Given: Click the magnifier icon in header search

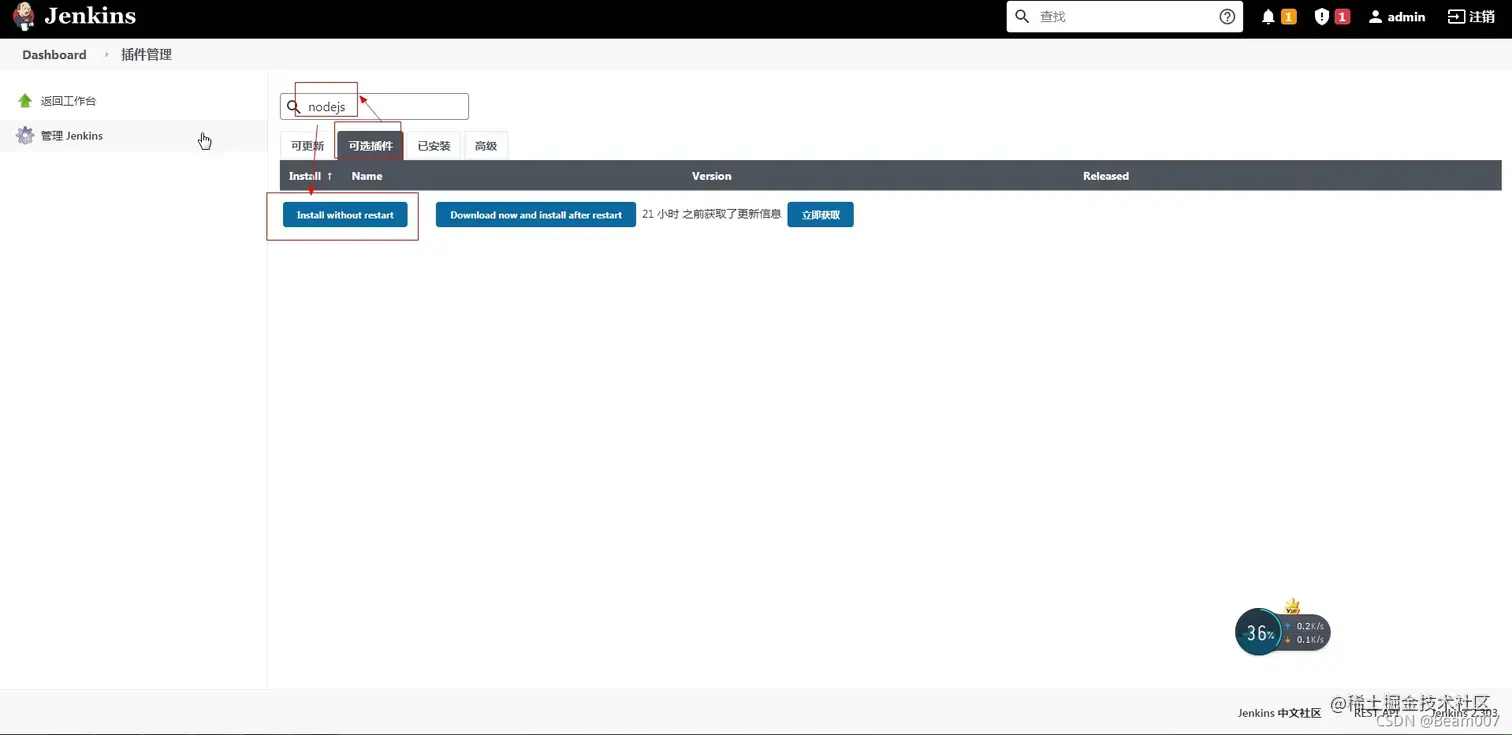Looking at the screenshot, I should [x=1022, y=17].
